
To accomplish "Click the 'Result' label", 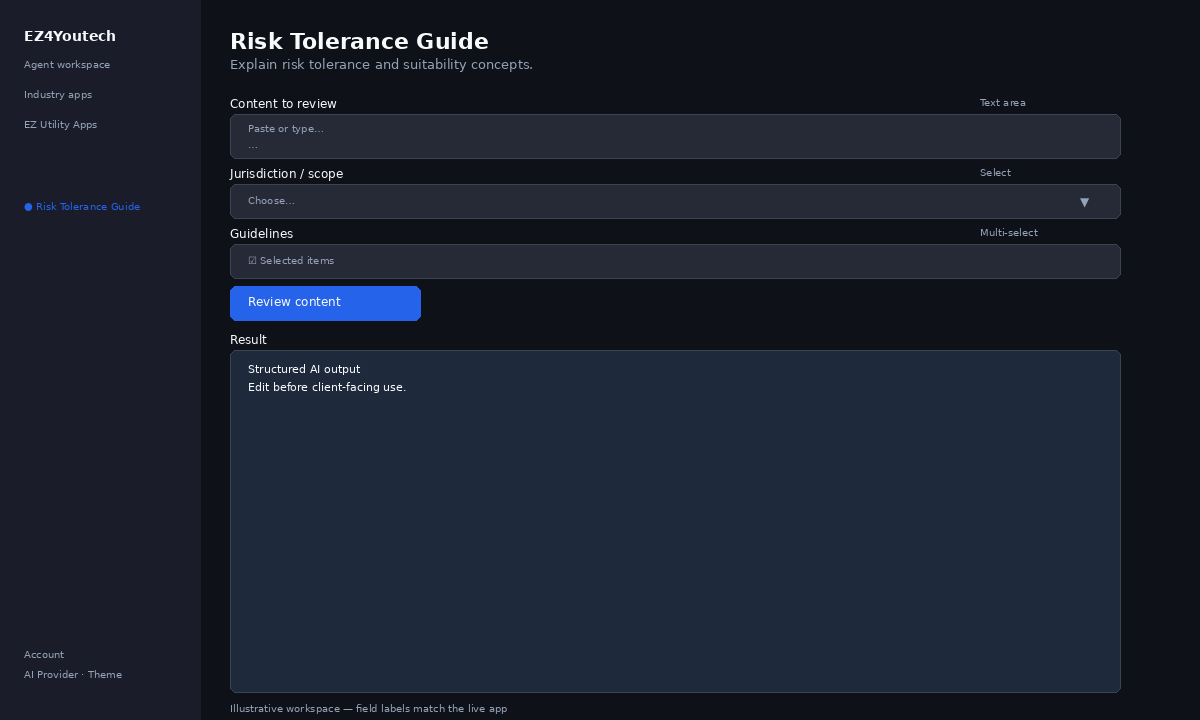I will click(x=248, y=340).
